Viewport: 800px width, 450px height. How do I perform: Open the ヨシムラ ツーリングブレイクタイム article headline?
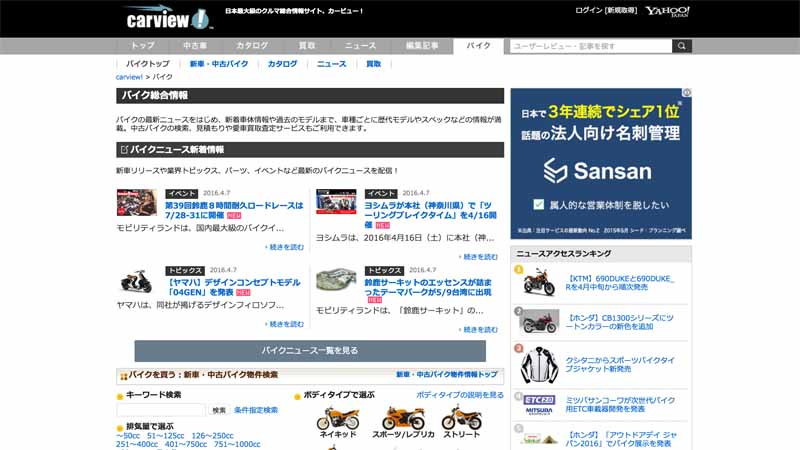point(430,215)
